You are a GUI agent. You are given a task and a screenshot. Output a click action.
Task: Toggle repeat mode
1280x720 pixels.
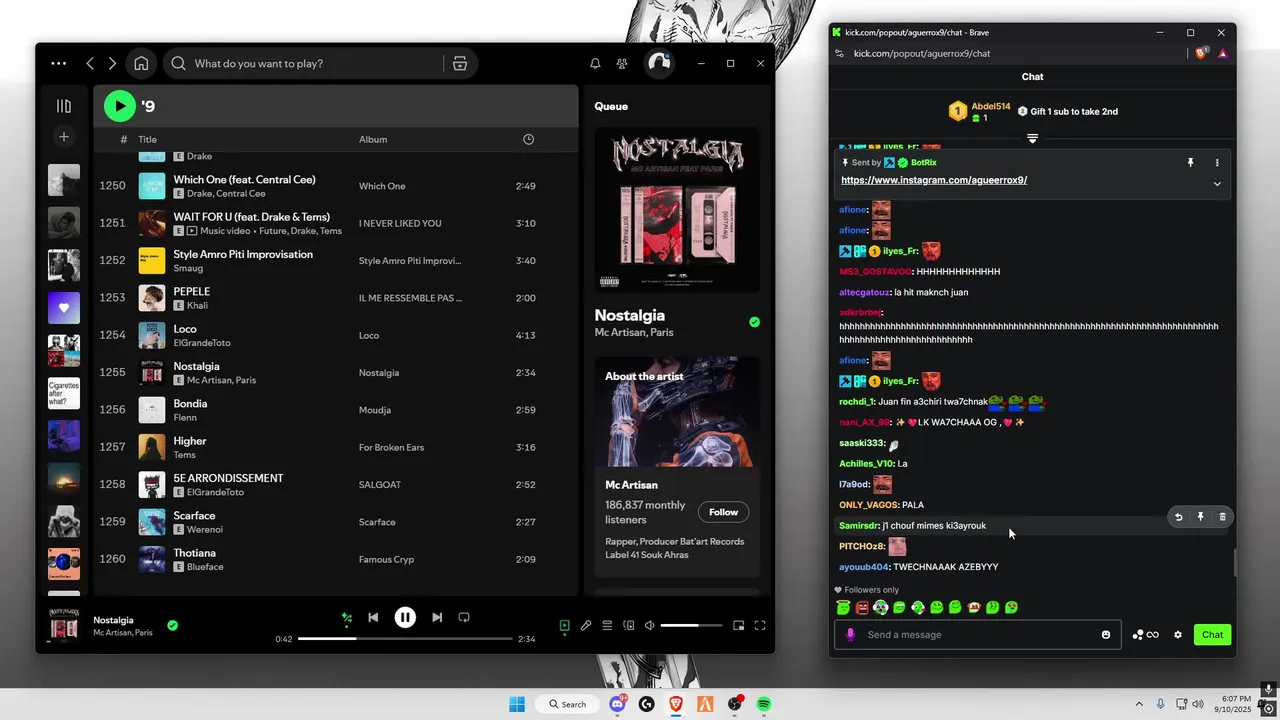tap(464, 618)
